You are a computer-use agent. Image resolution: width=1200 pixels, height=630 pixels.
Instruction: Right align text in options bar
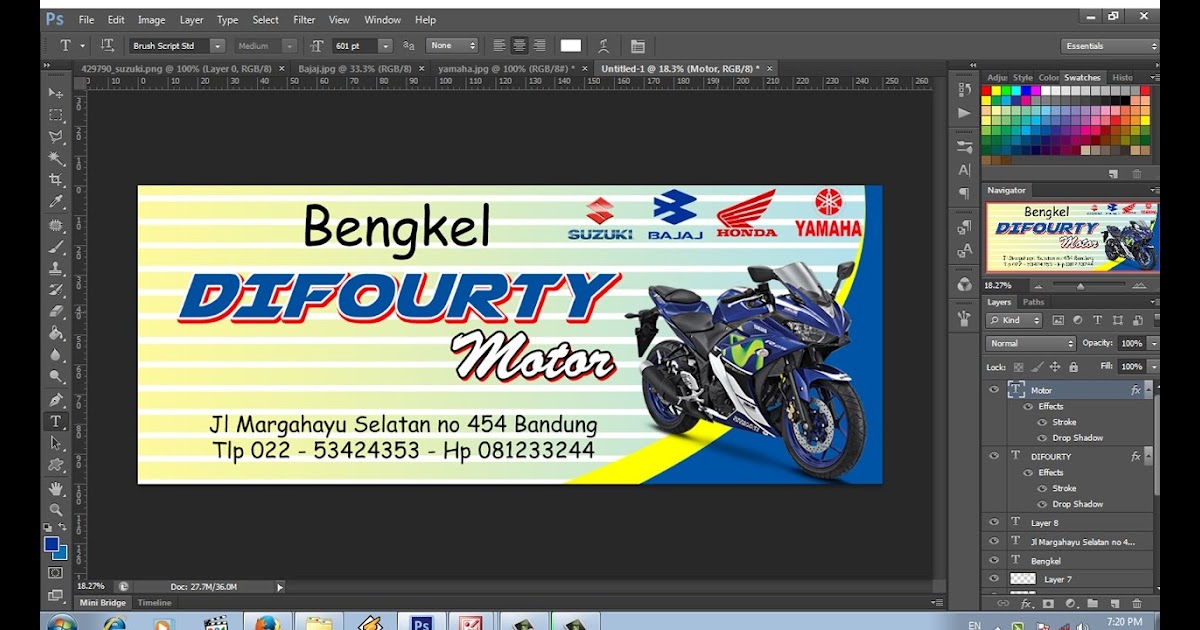pos(539,46)
